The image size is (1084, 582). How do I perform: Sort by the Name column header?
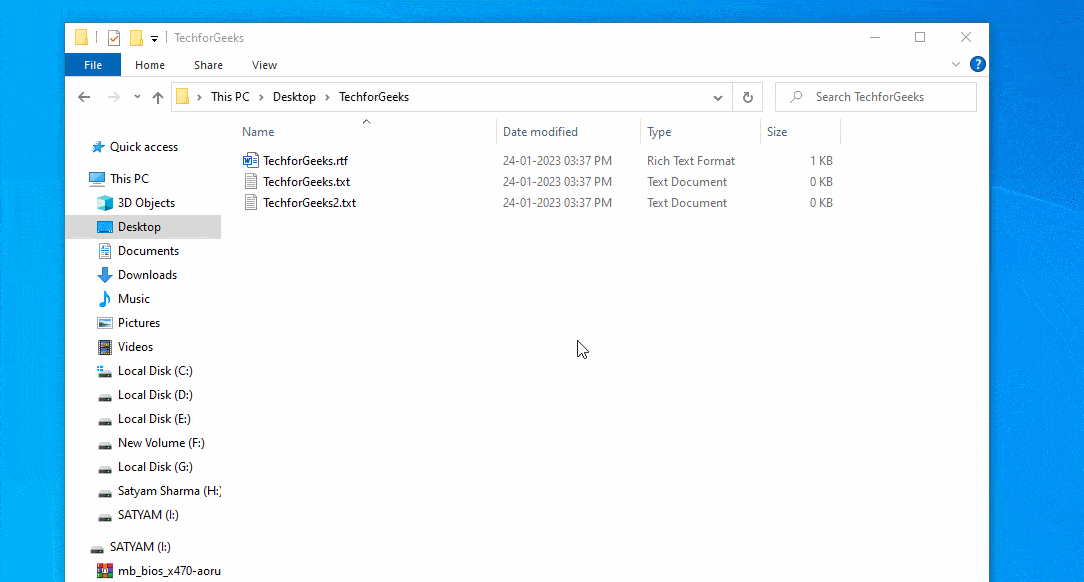click(x=258, y=132)
